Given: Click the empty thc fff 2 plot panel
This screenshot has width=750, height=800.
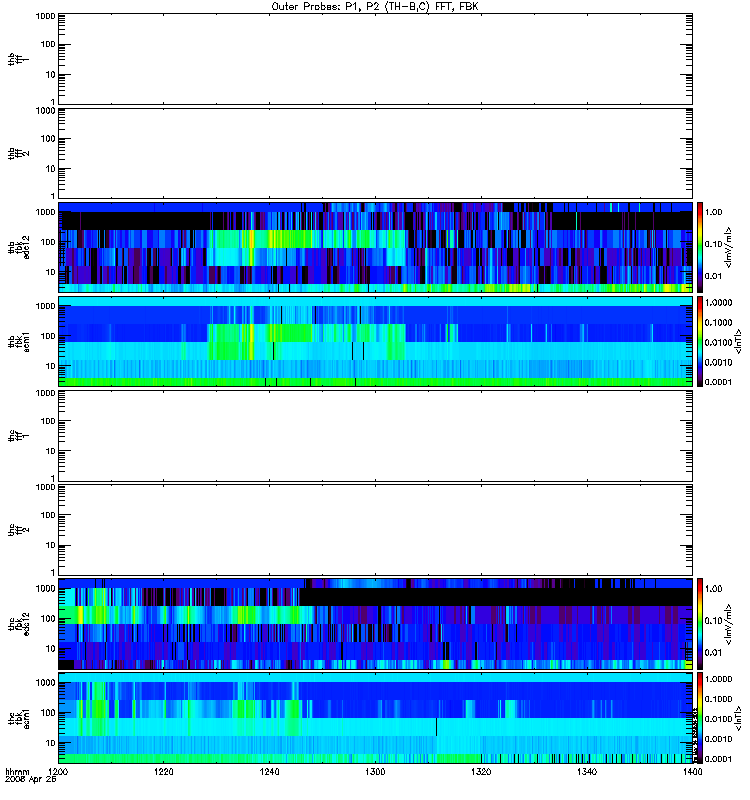Looking at the screenshot, I should click(x=375, y=530).
